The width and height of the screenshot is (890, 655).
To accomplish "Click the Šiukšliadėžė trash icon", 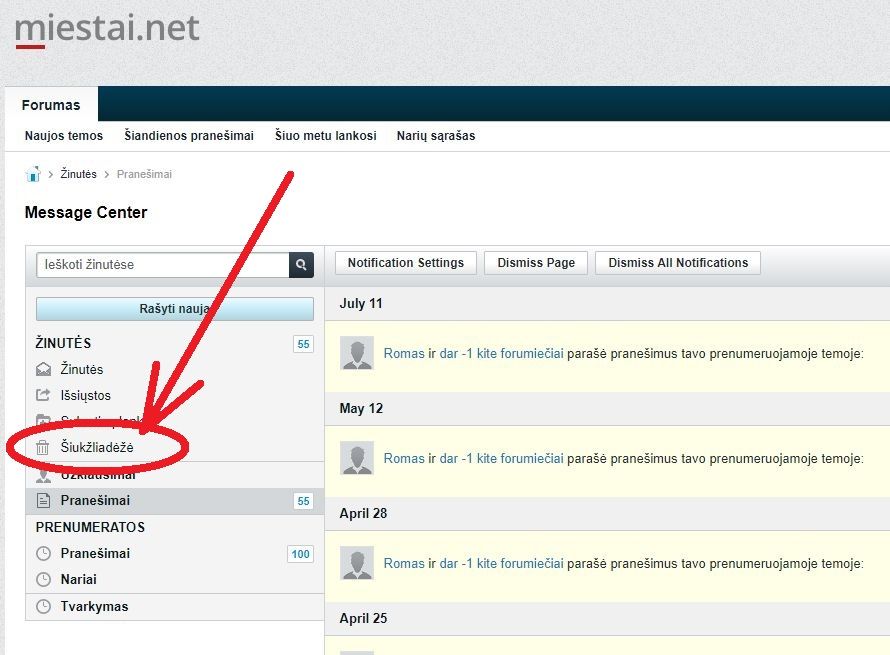I will (43, 449).
